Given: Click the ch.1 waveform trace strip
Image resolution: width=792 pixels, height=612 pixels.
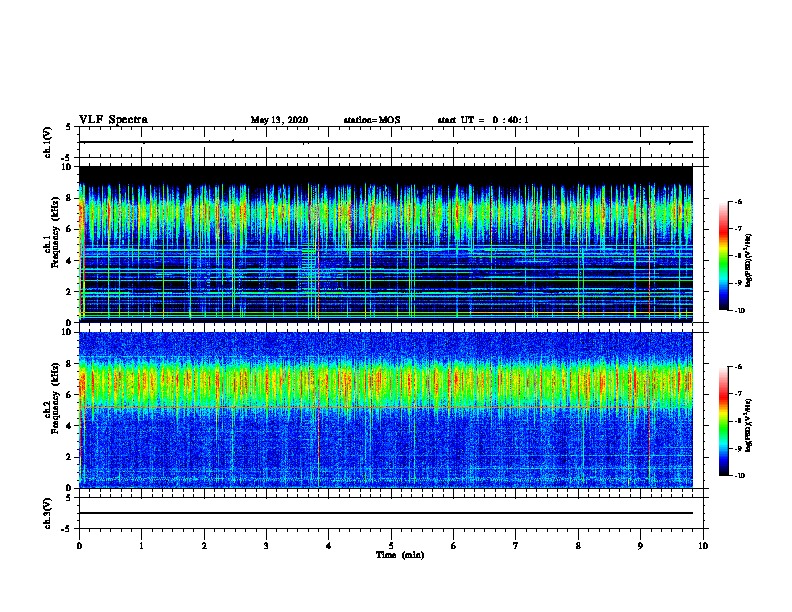Looking at the screenshot, I should tap(386, 142).
